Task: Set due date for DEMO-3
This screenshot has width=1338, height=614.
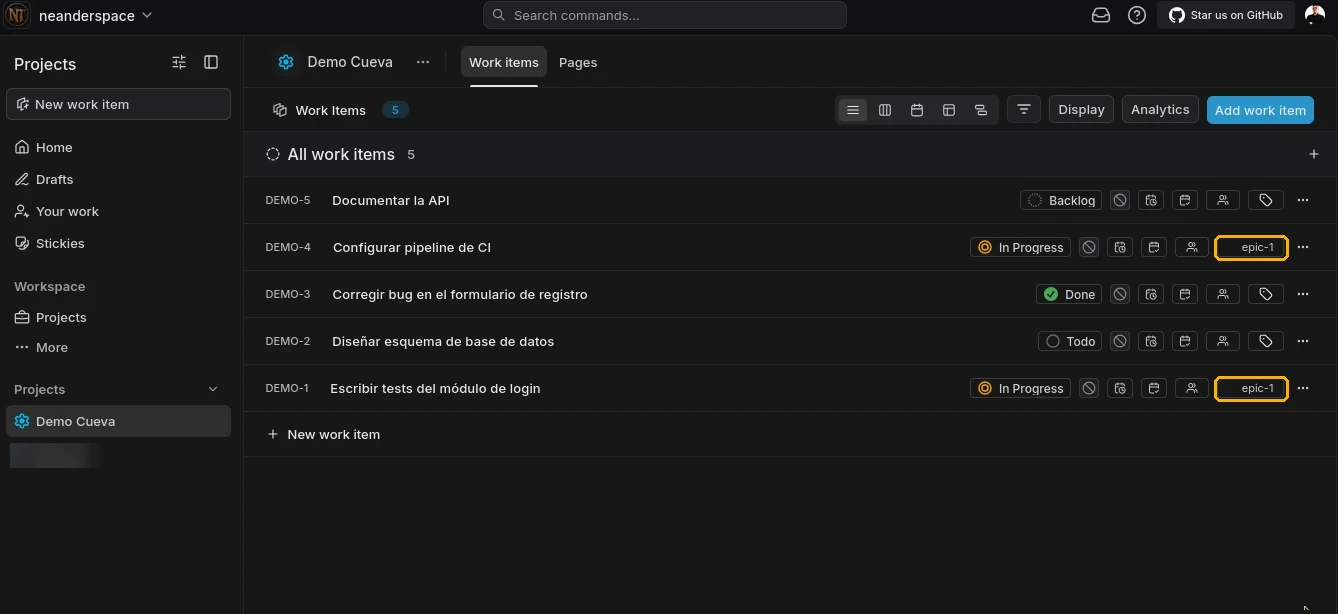Action: [1185, 294]
